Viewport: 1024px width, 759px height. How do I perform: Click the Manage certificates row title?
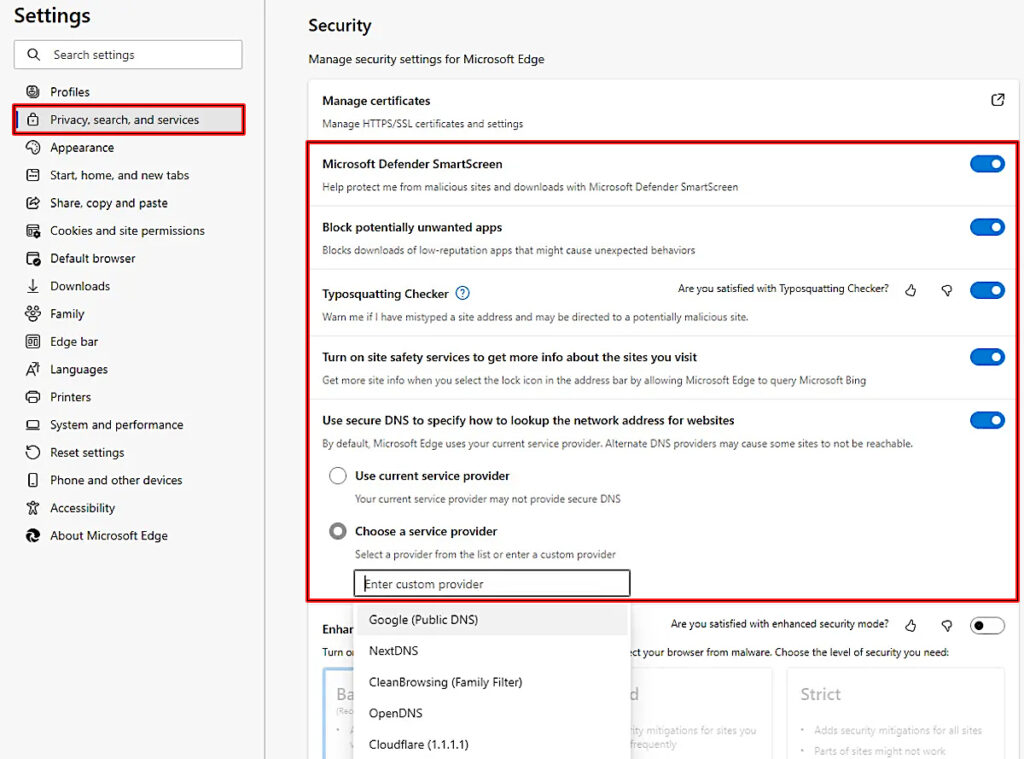376,101
